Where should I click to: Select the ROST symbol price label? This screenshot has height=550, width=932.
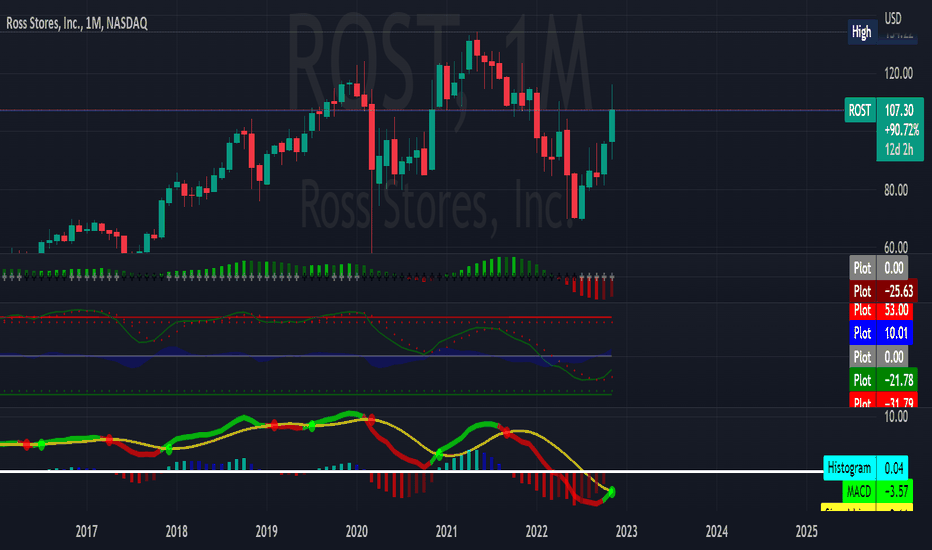pos(859,110)
